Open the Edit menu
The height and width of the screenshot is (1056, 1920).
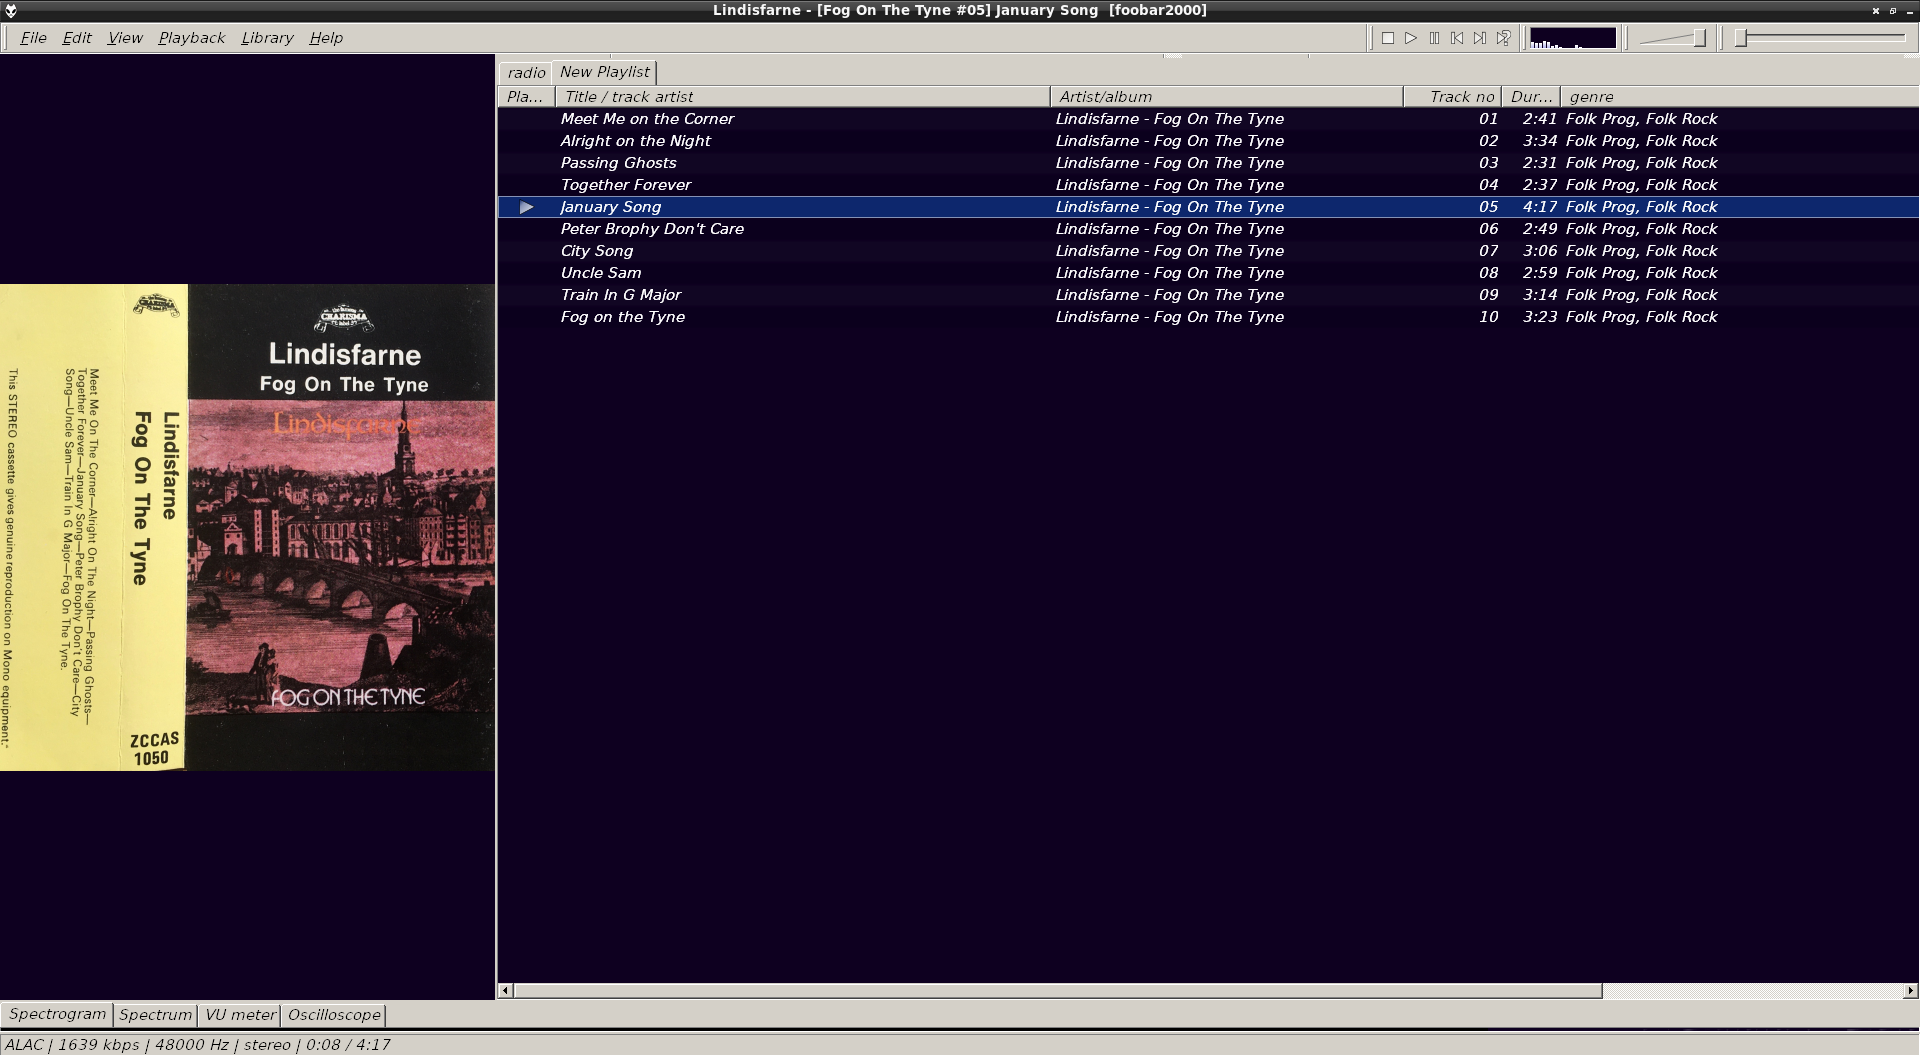coord(77,38)
